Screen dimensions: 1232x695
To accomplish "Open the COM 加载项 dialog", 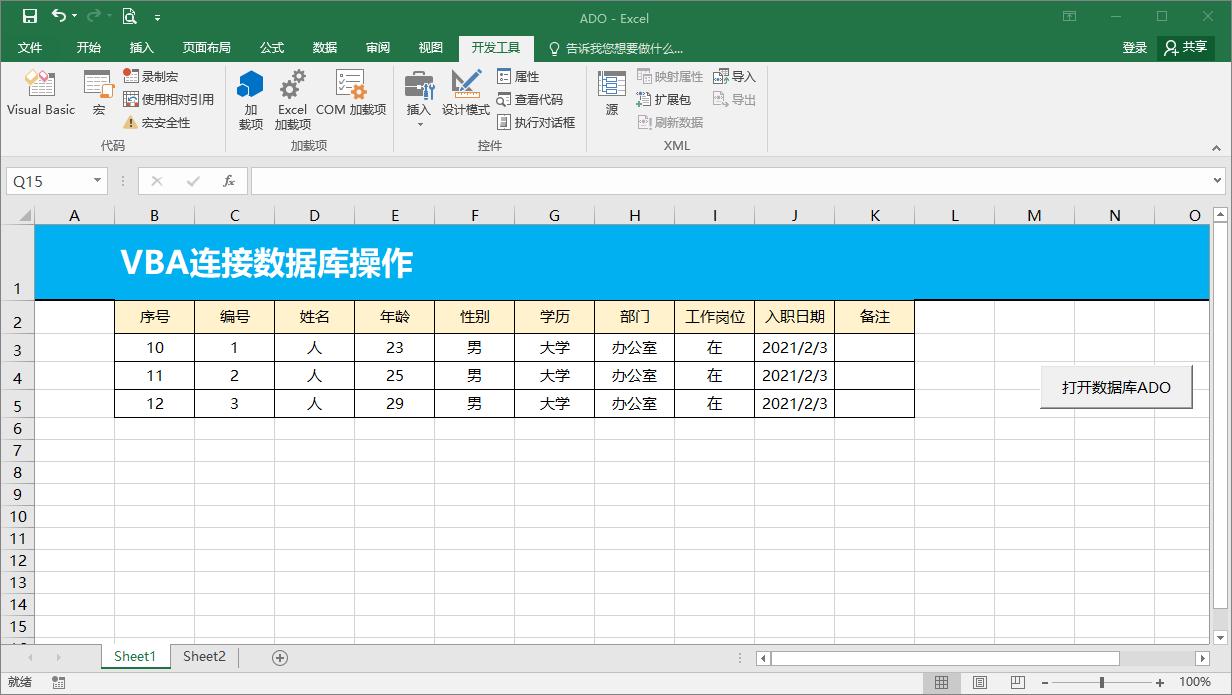I will click(x=350, y=95).
